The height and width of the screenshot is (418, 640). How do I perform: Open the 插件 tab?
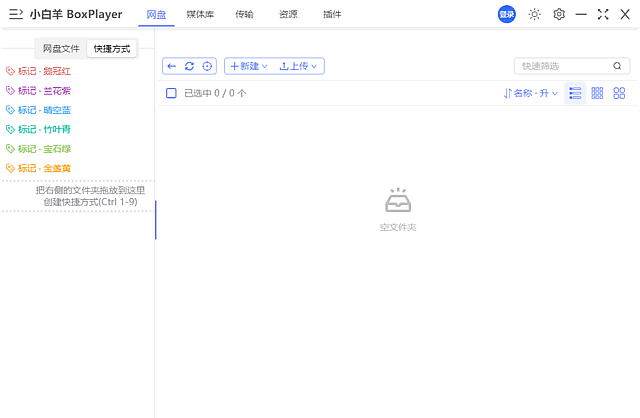pos(332,15)
